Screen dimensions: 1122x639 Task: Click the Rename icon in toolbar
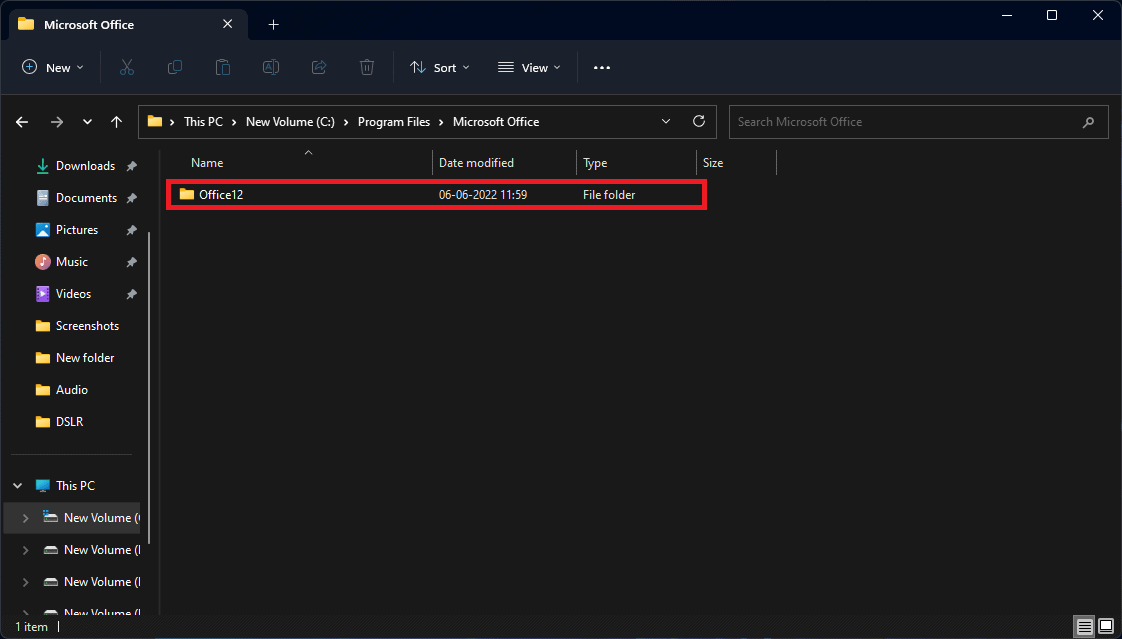(271, 67)
